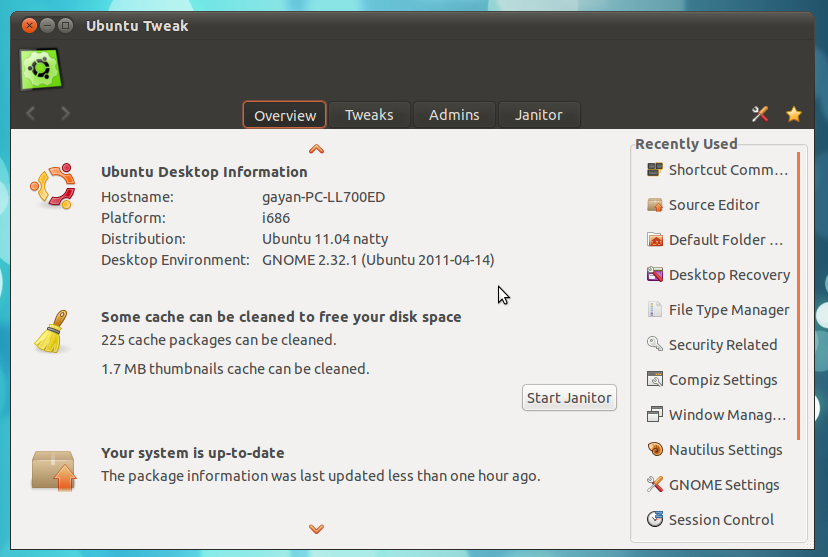Click distribution value Ubuntu 11.04 natty
The width and height of the screenshot is (828, 557).
[x=325, y=239]
